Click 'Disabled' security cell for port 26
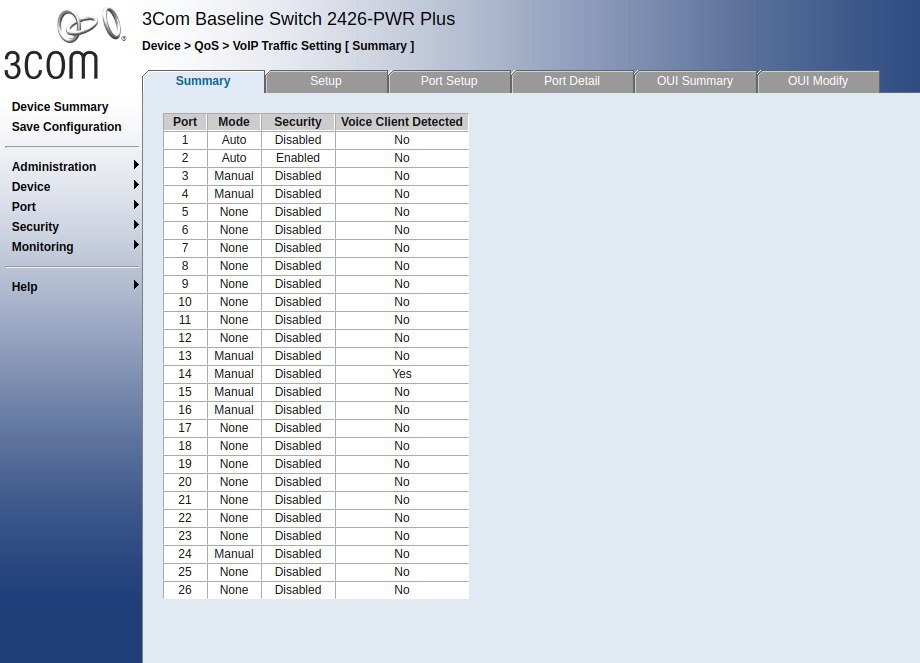Screen dimensions: 920x663 click(298, 590)
